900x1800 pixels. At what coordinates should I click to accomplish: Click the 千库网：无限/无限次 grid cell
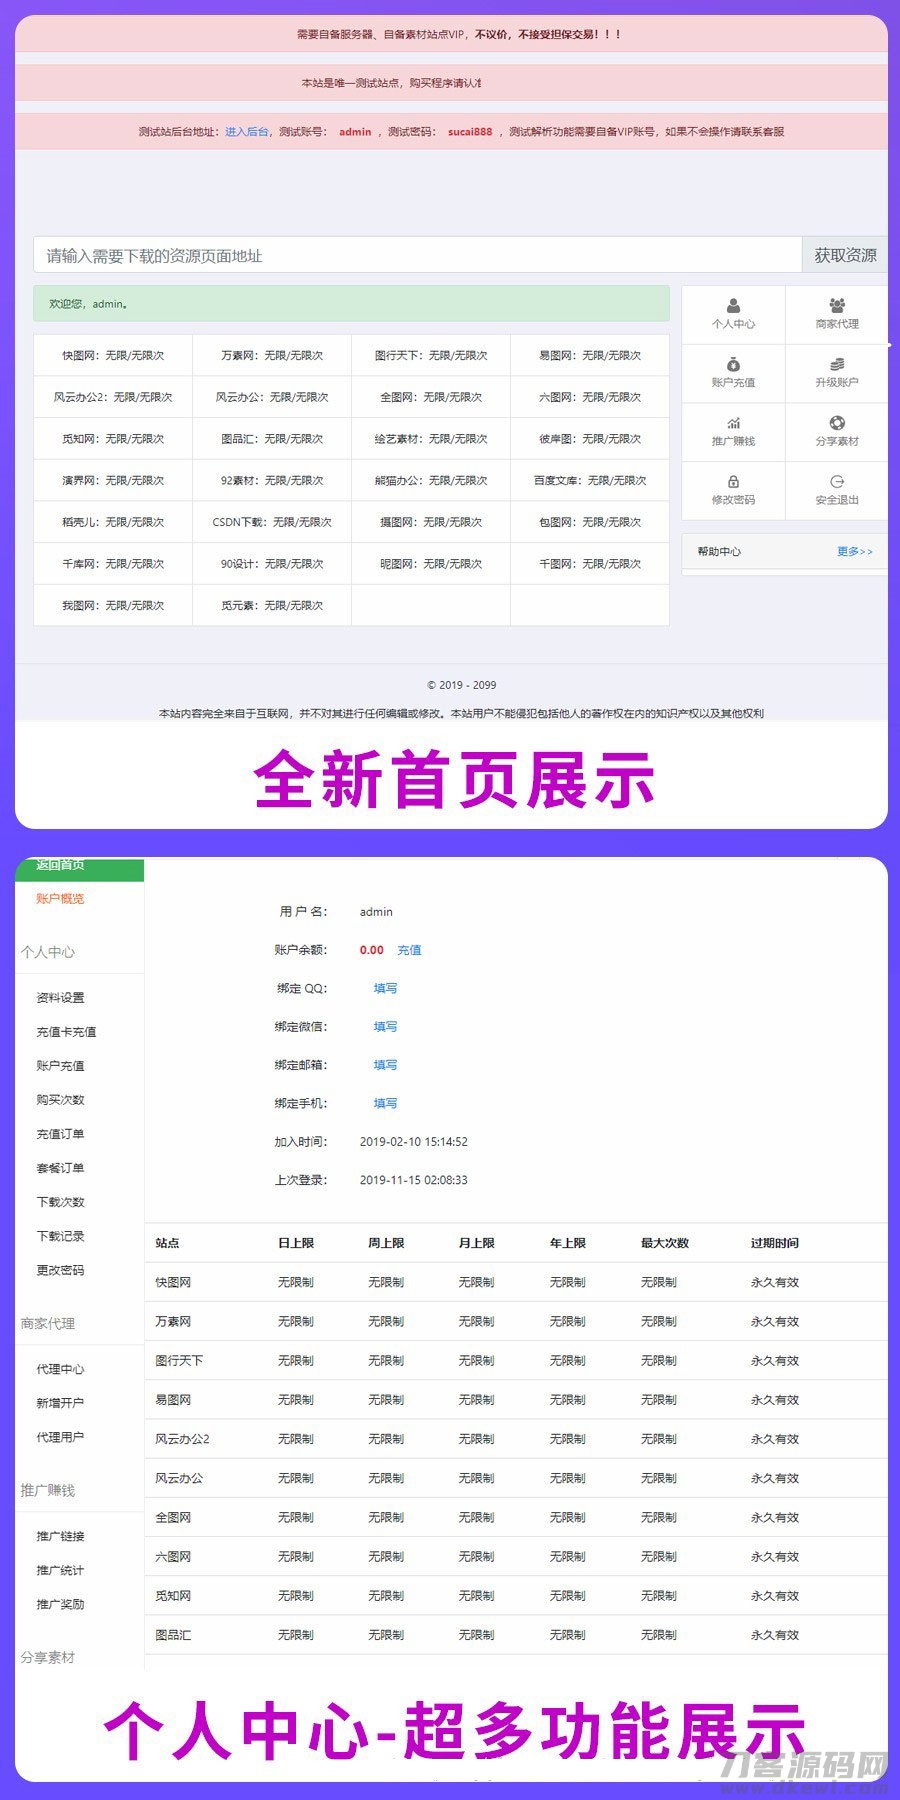point(113,564)
